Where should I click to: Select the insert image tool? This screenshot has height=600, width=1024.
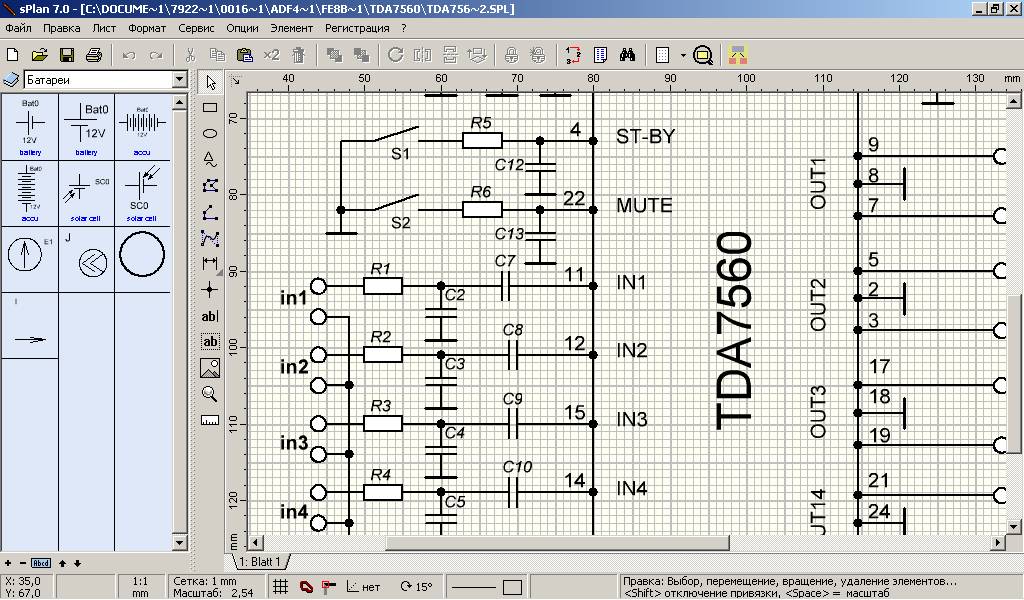tap(210, 368)
